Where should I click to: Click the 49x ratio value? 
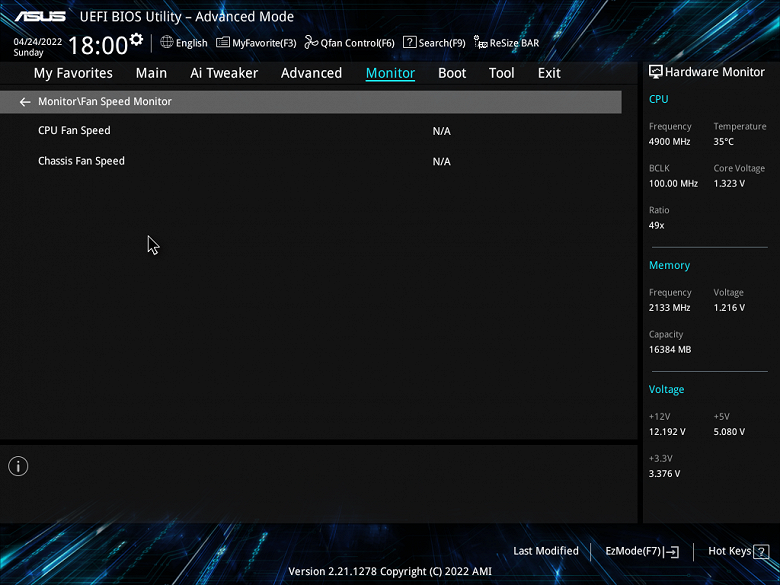point(657,225)
